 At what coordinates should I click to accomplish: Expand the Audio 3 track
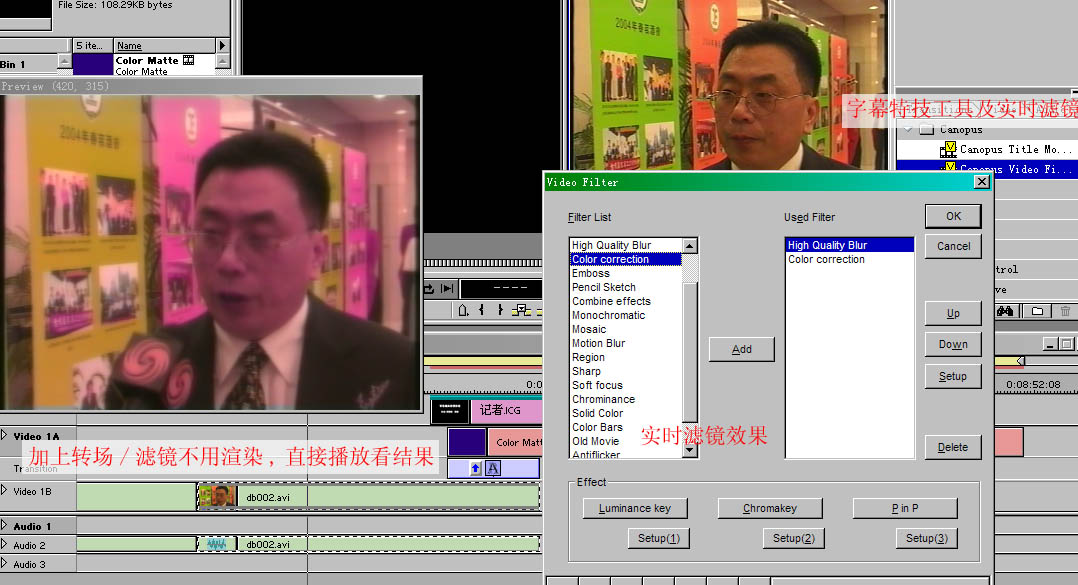(x=4, y=563)
